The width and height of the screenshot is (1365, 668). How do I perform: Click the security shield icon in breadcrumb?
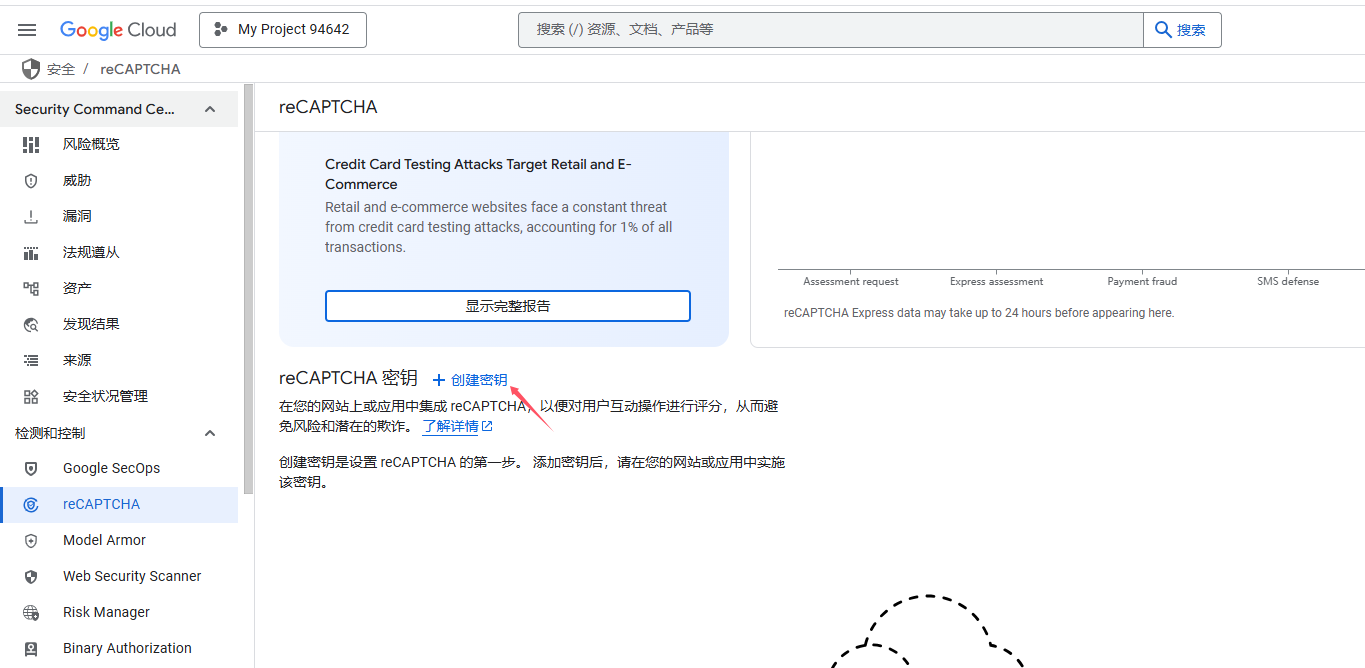(x=31, y=69)
